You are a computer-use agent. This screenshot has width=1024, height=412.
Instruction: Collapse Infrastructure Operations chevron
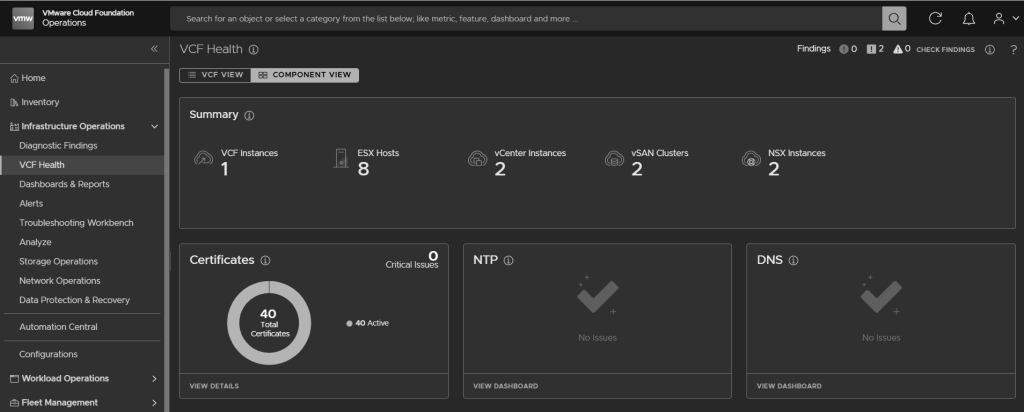pyautogui.click(x=154, y=127)
